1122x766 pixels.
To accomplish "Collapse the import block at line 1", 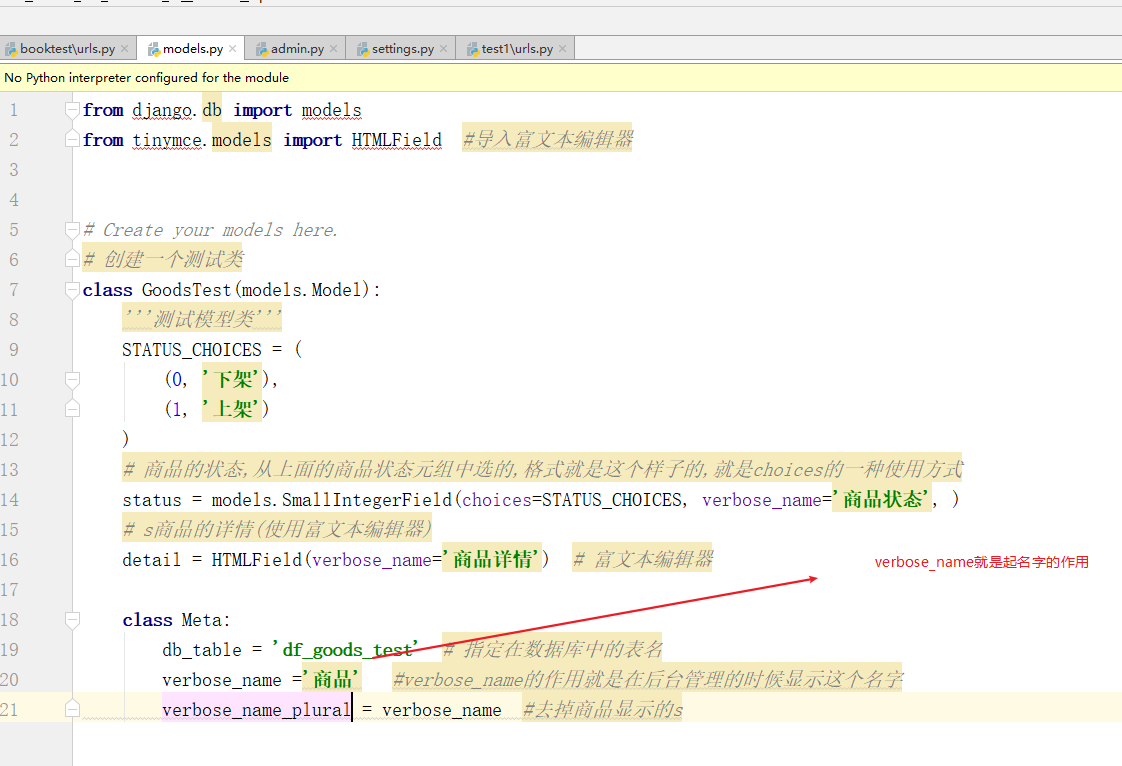I will [72, 110].
